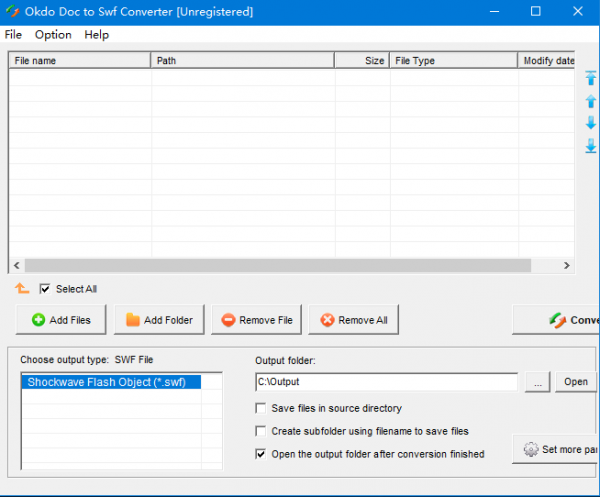
Task: Click the file list scrollbar right arrow
Action: [x=567, y=266]
